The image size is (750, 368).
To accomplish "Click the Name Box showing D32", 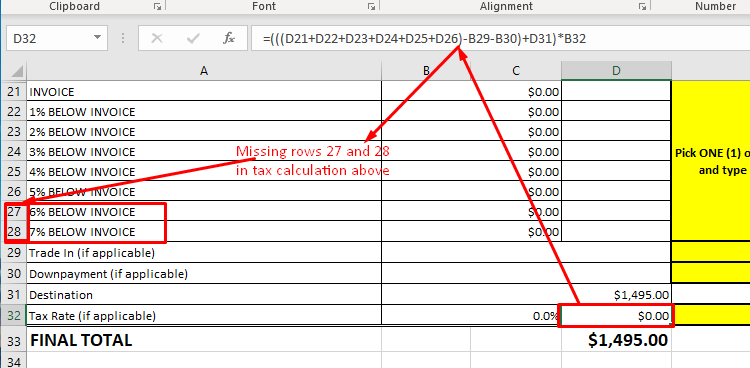I will [50, 38].
